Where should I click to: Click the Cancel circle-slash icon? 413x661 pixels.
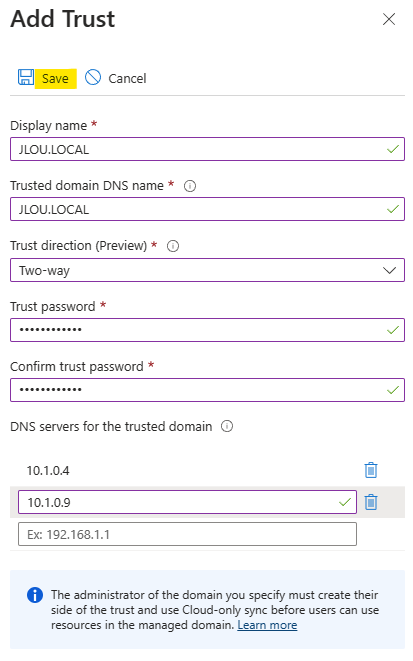click(93, 78)
